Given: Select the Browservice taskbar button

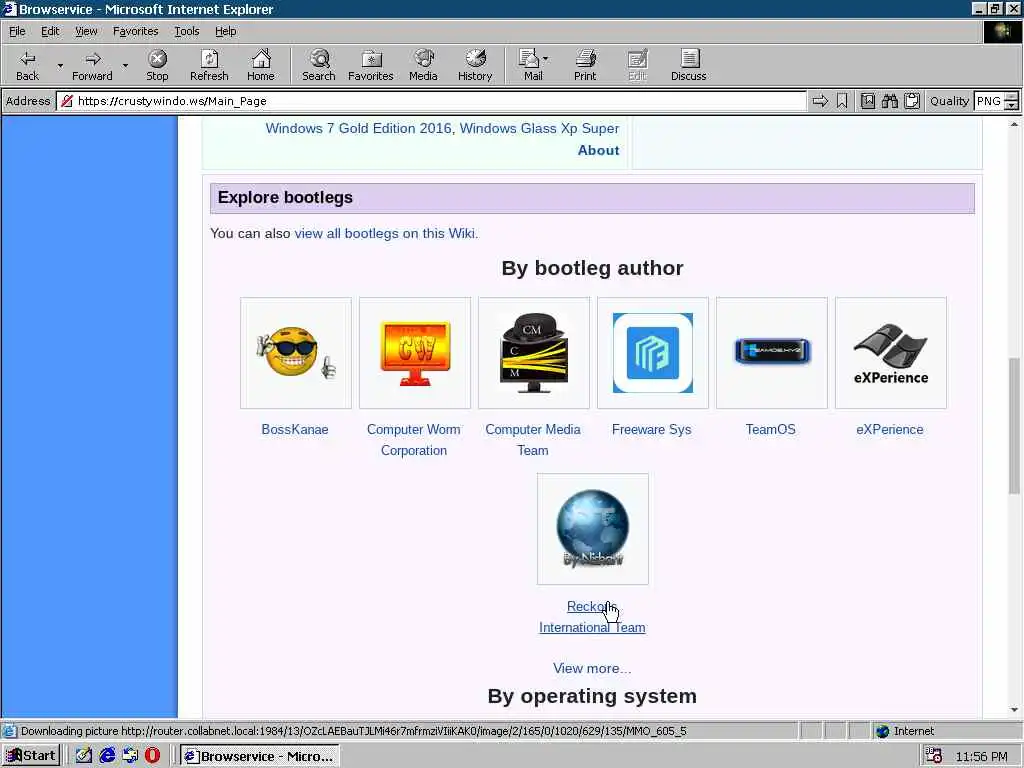Looking at the screenshot, I should (259, 756).
